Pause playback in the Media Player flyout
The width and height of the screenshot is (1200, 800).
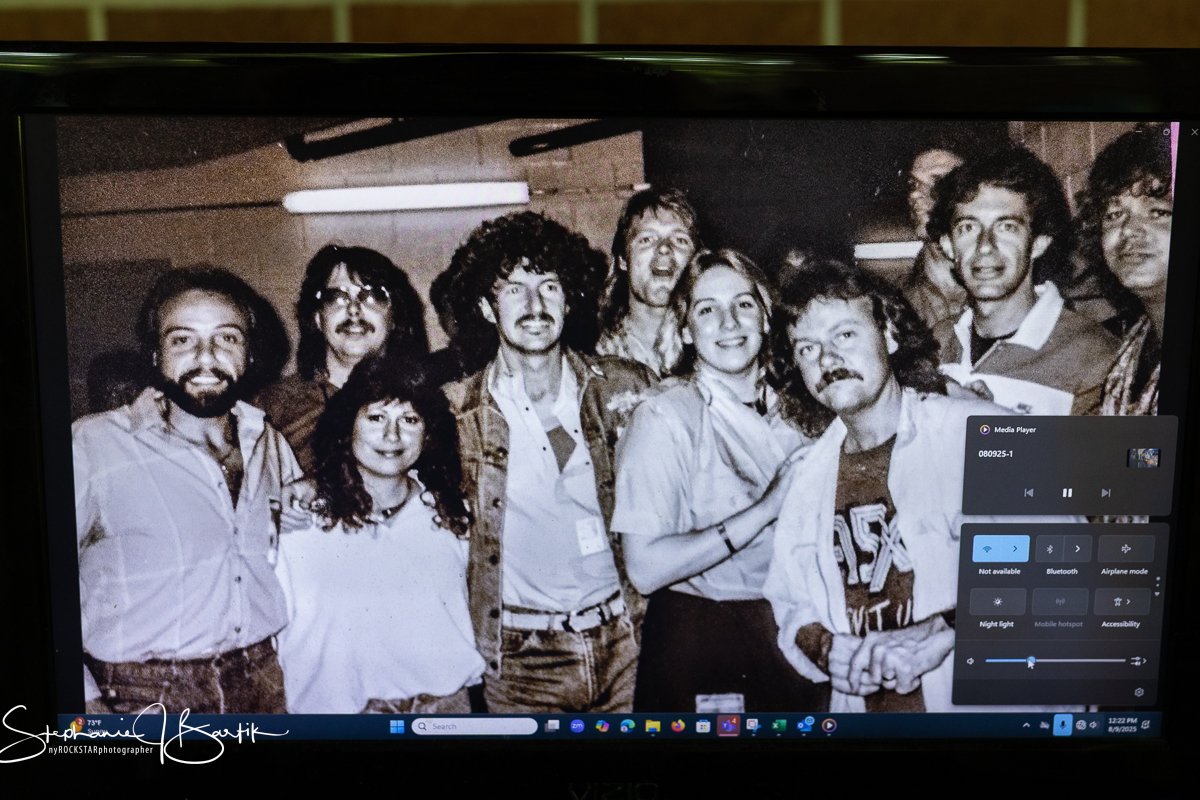point(1067,492)
